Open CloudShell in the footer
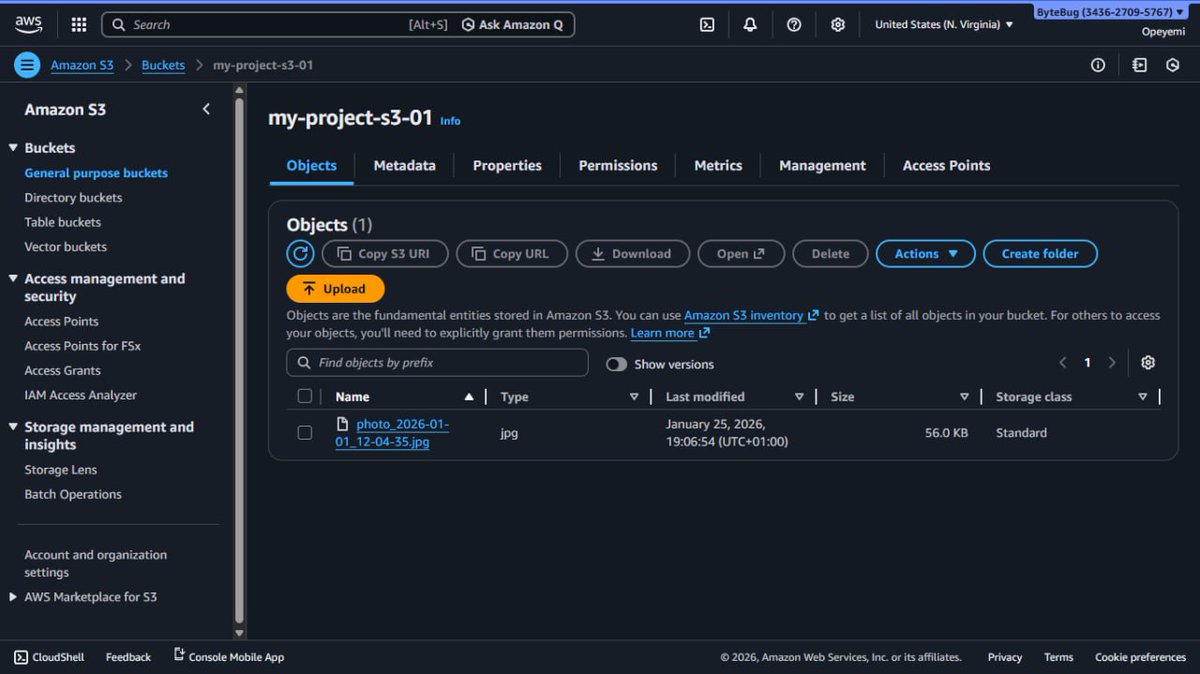The height and width of the screenshot is (674, 1200). point(49,657)
